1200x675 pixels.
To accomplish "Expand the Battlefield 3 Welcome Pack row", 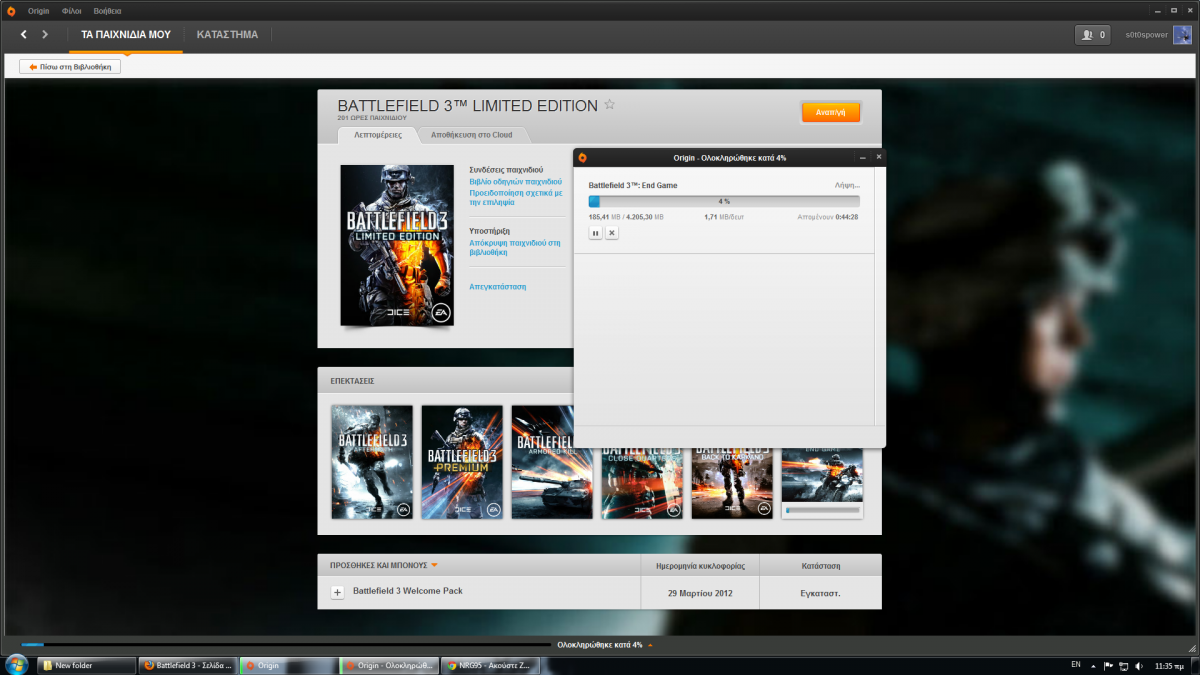I will point(337,592).
